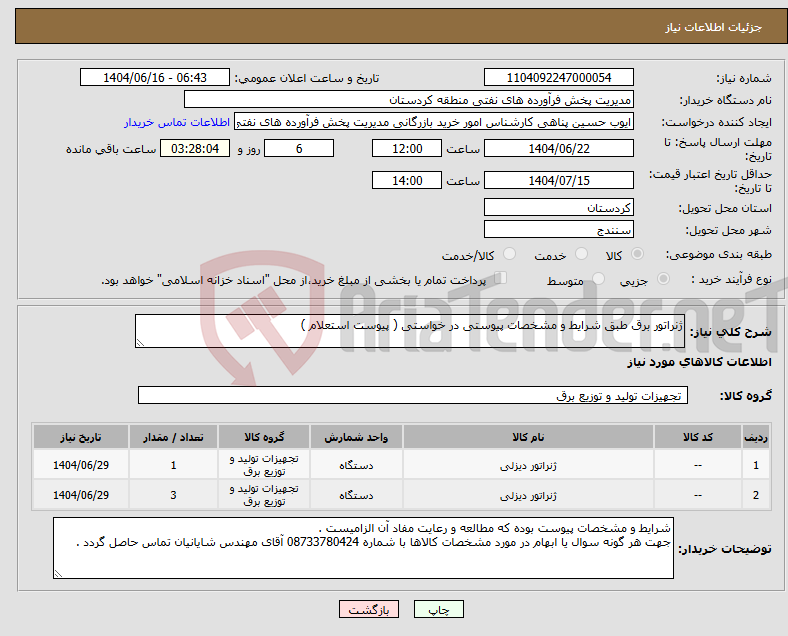Click quantity cell 3 in row 2
This screenshot has width=788, height=636.
pos(173,495)
